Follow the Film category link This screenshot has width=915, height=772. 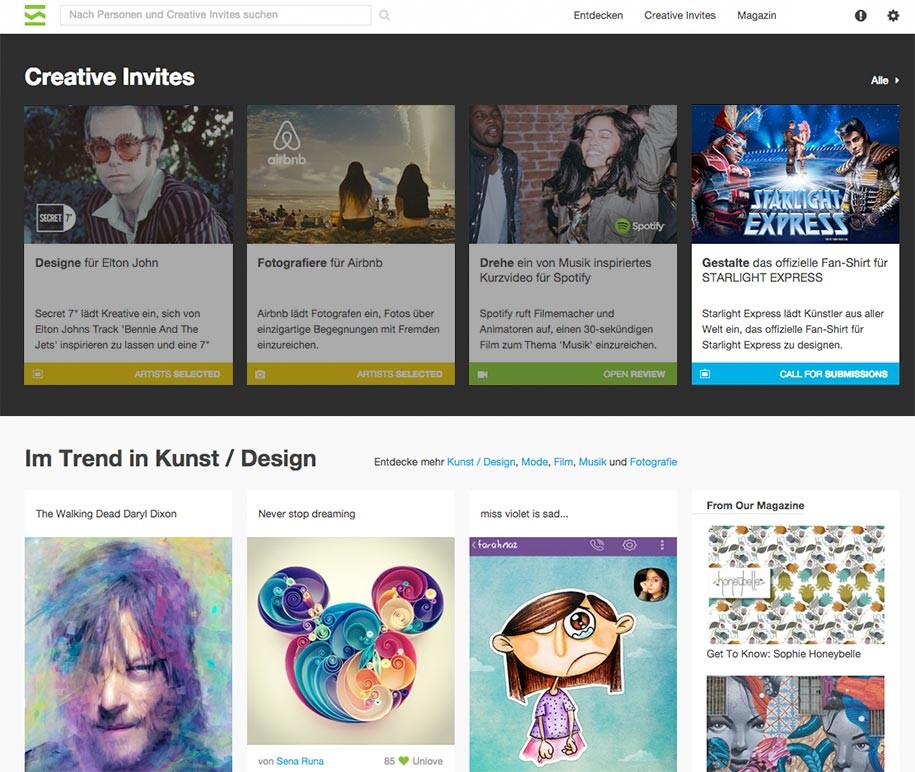point(563,462)
